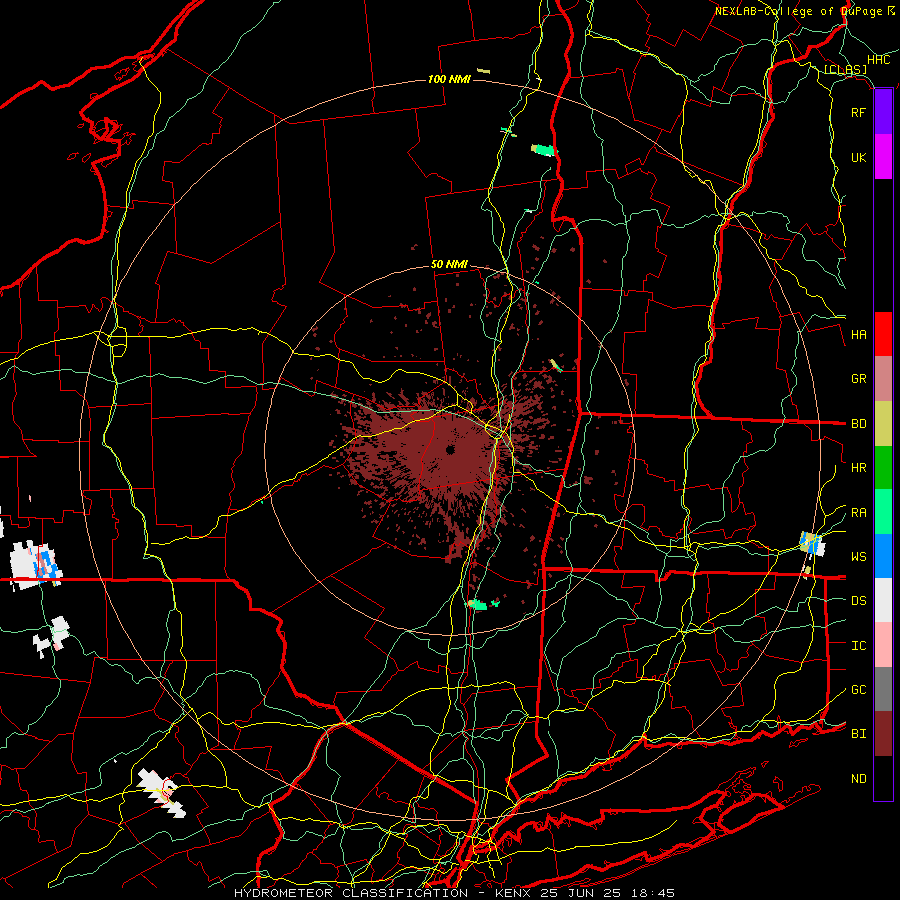Pick the HR green legend swatch
900x900 pixels.
click(883, 468)
